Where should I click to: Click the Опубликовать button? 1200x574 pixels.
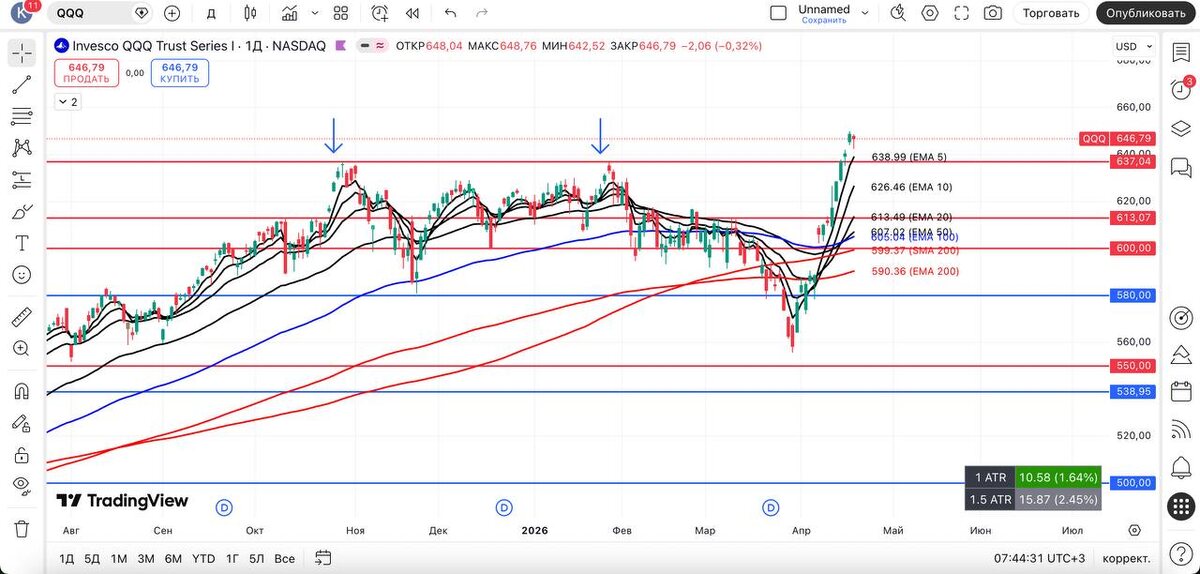pyautogui.click(x=1147, y=13)
